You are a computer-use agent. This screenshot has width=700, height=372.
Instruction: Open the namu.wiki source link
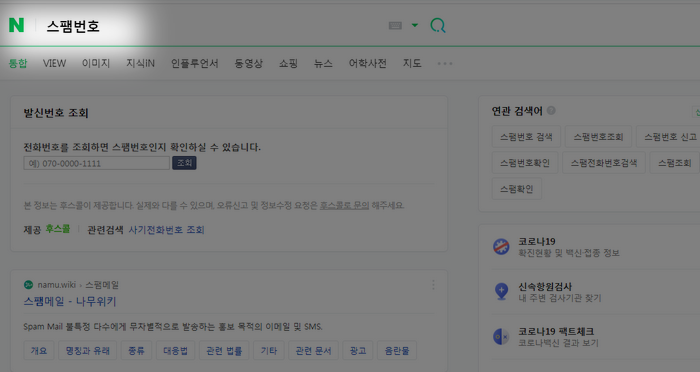78,285
